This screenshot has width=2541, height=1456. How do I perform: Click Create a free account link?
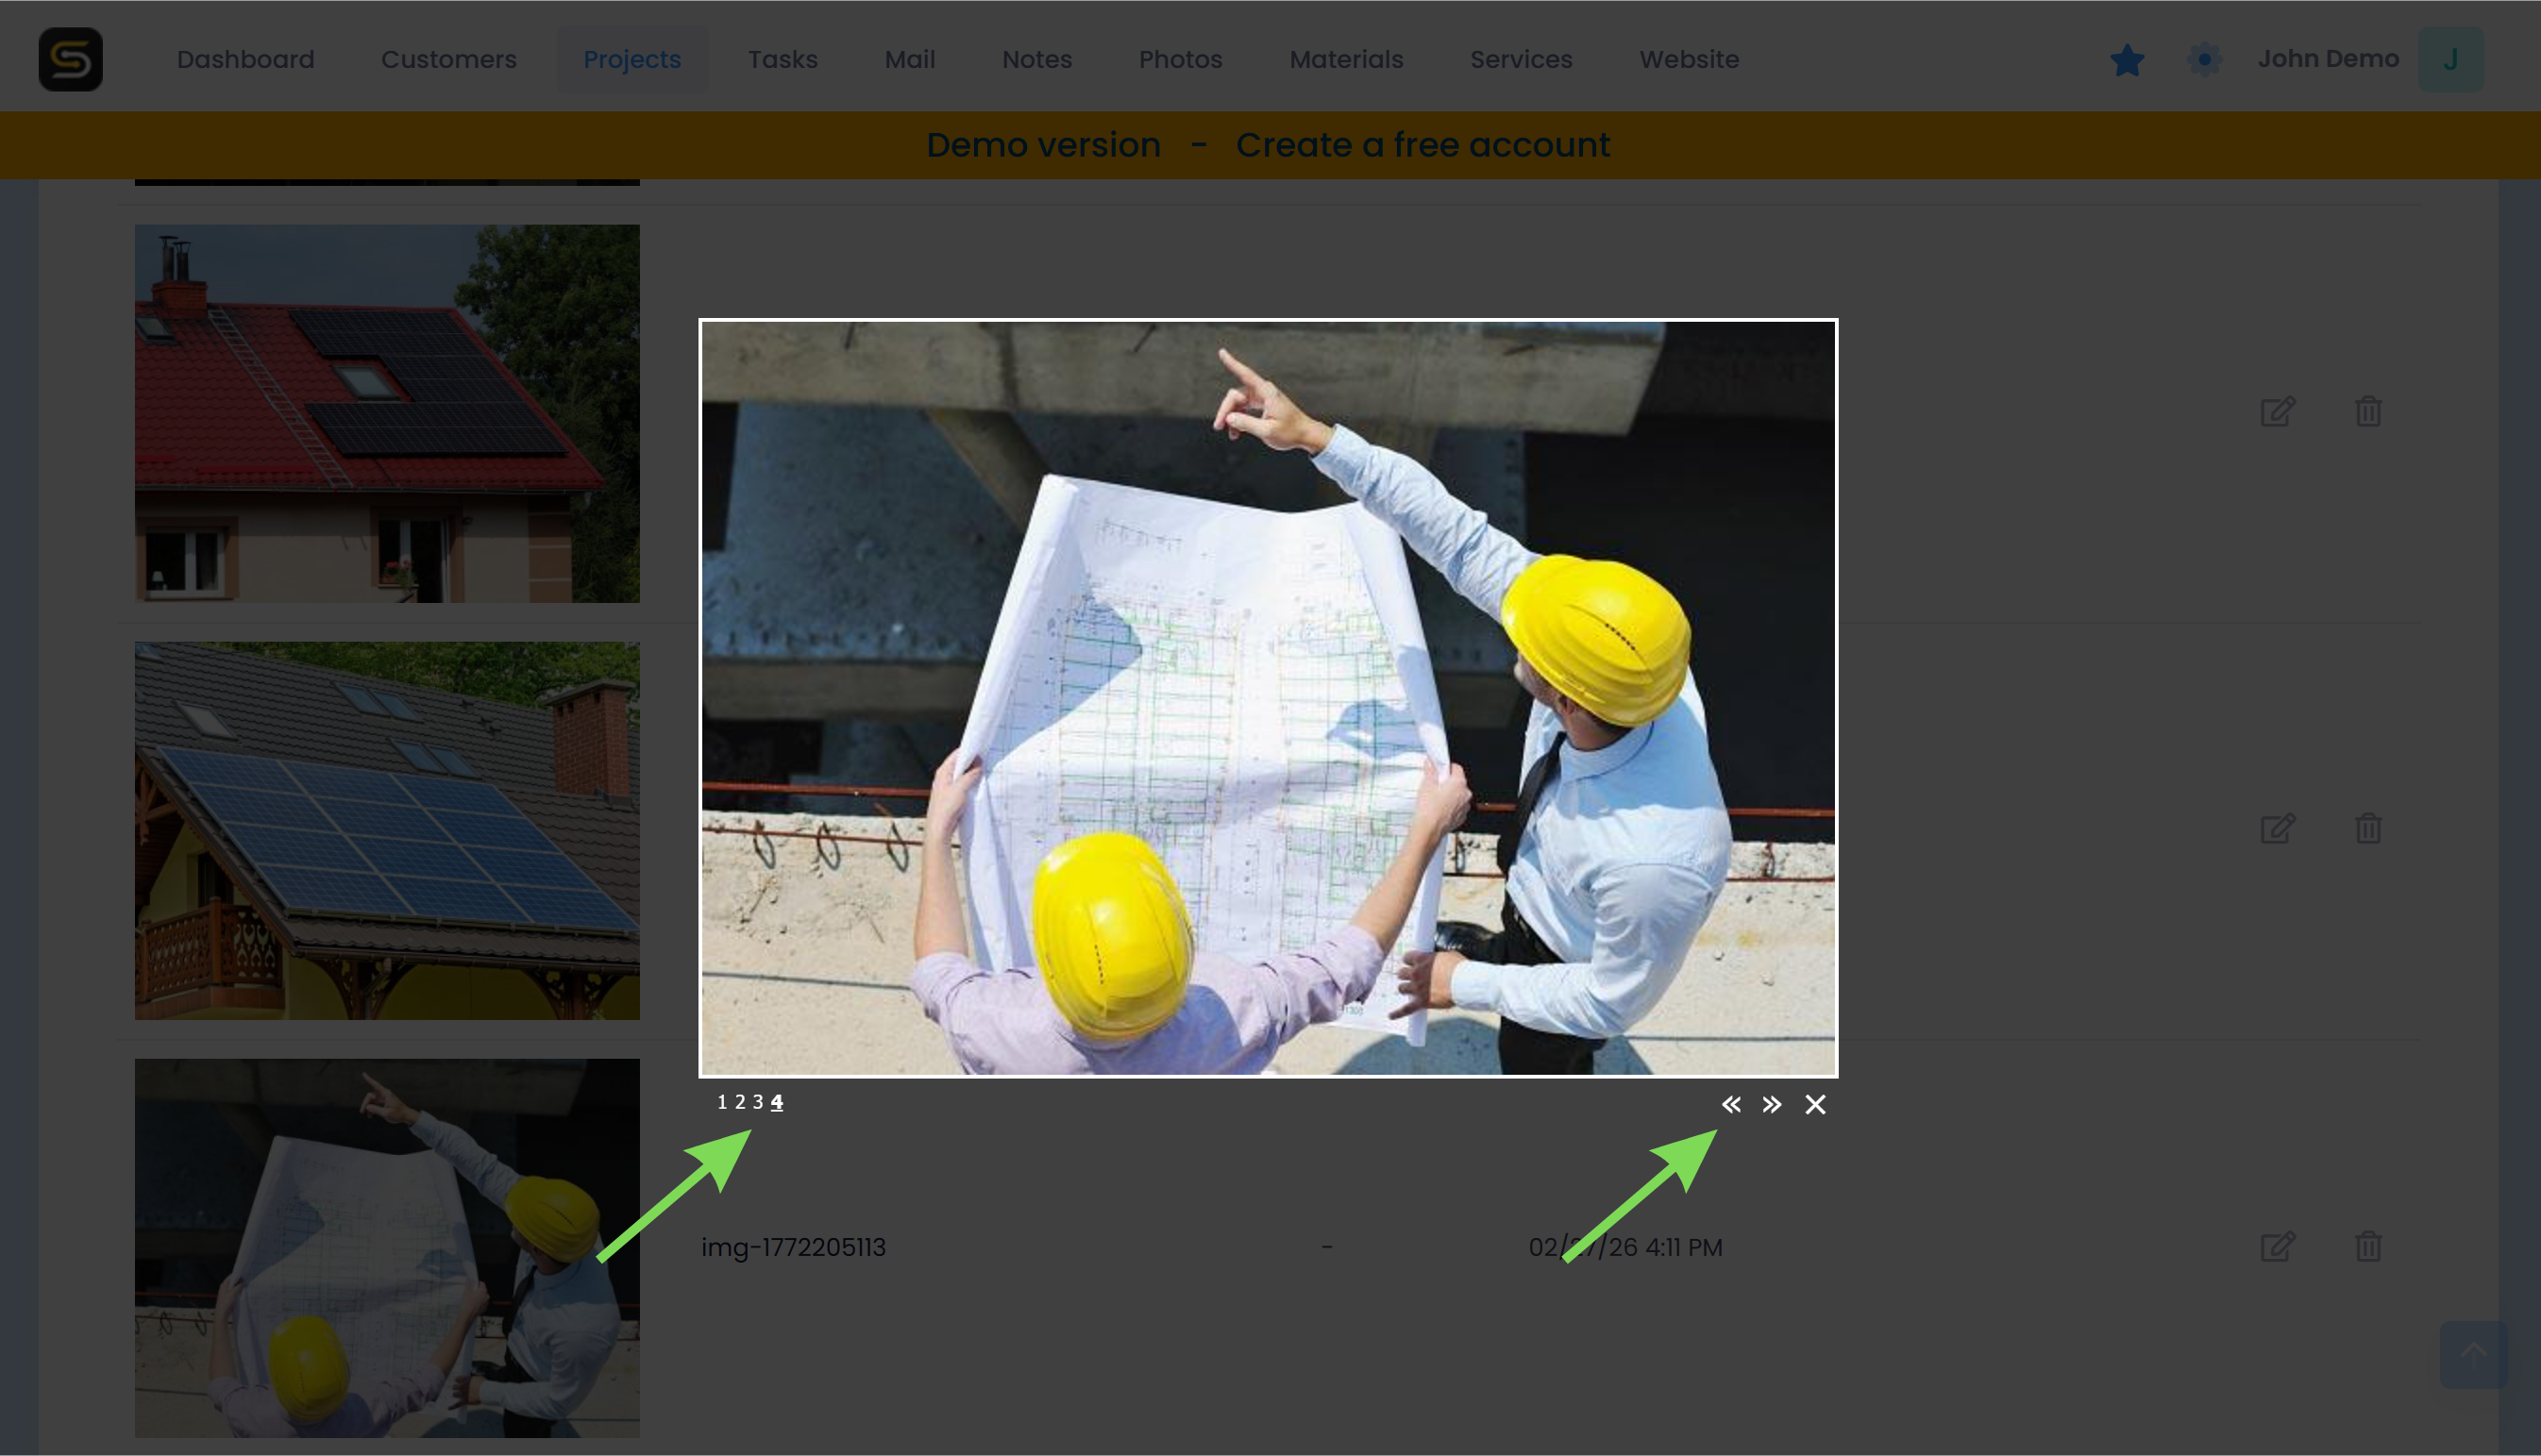click(x=1422, y=145)
